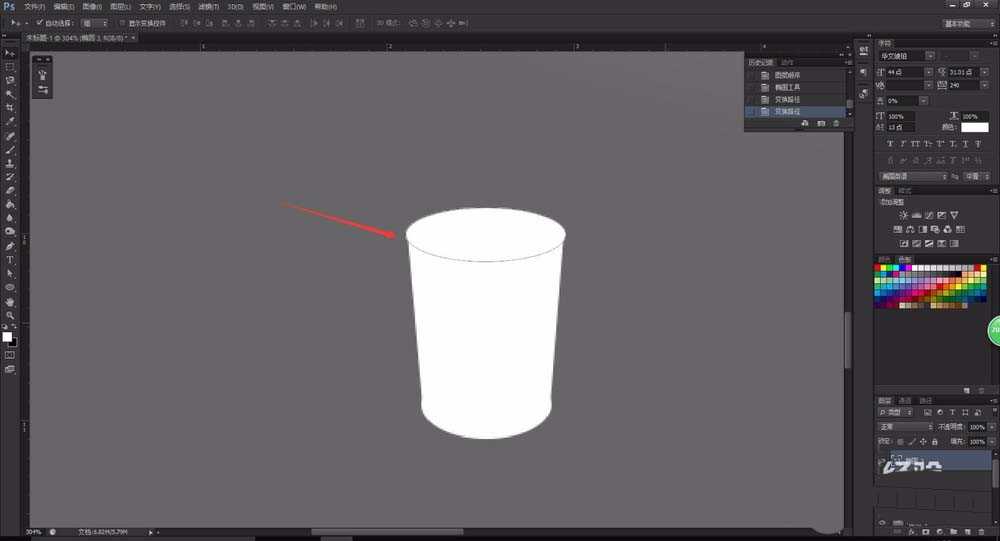Select the Horizontal Type tool

coord(10,260)
